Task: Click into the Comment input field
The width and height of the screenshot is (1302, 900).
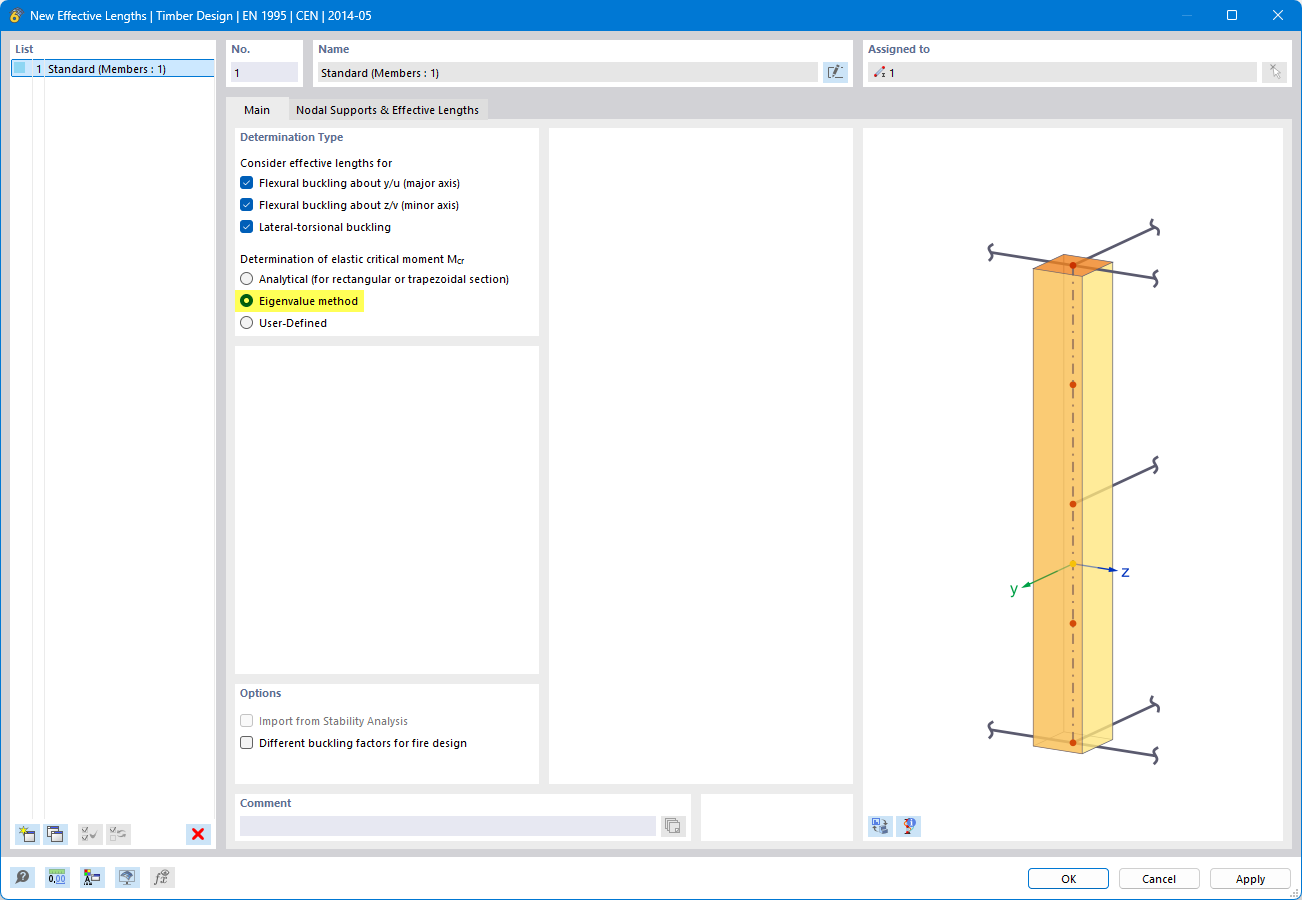Action: [x=448, y=826]
